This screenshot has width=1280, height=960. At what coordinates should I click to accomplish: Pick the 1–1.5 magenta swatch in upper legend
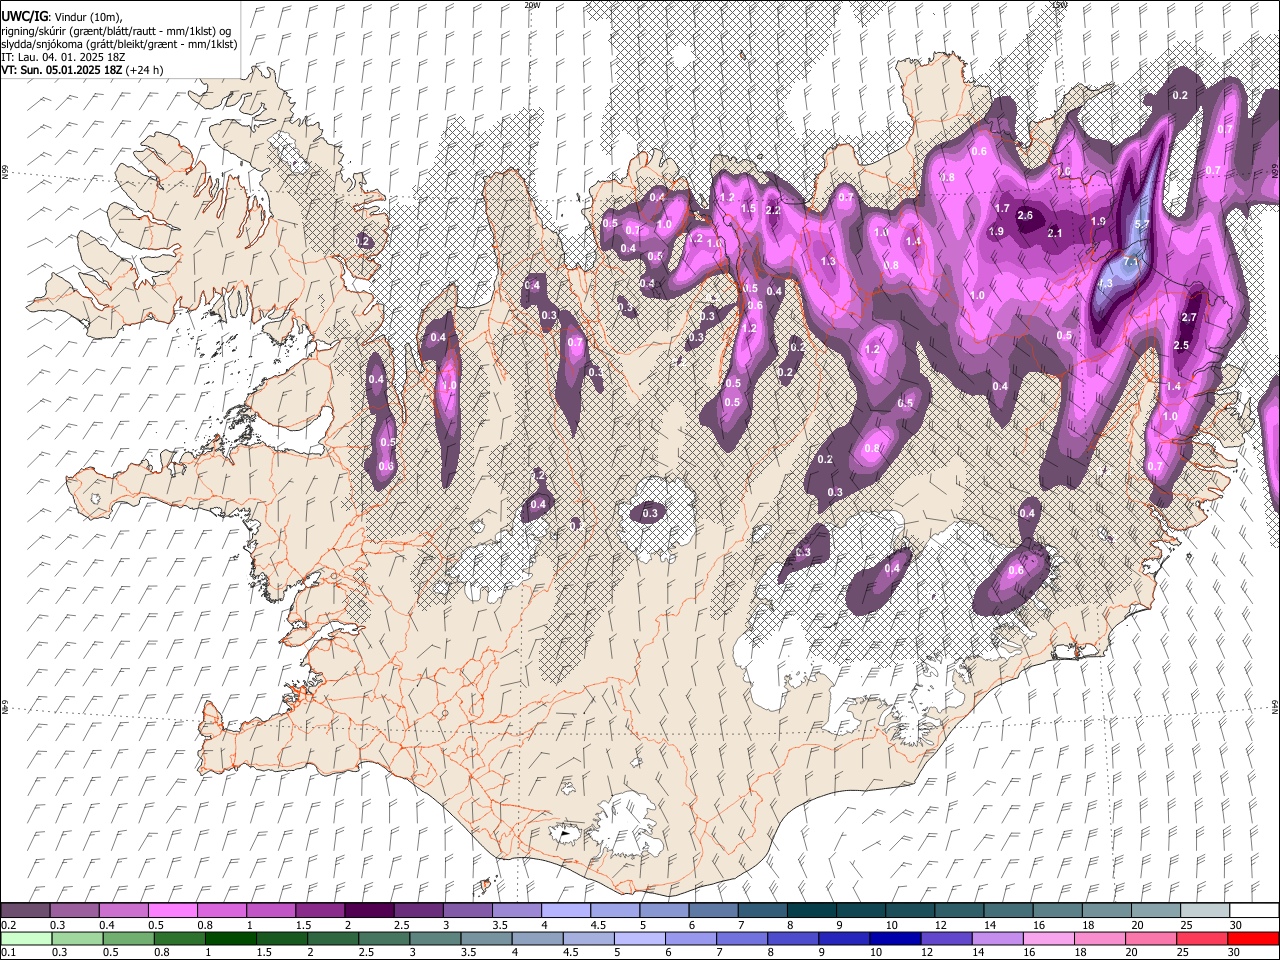coord(271,911)
